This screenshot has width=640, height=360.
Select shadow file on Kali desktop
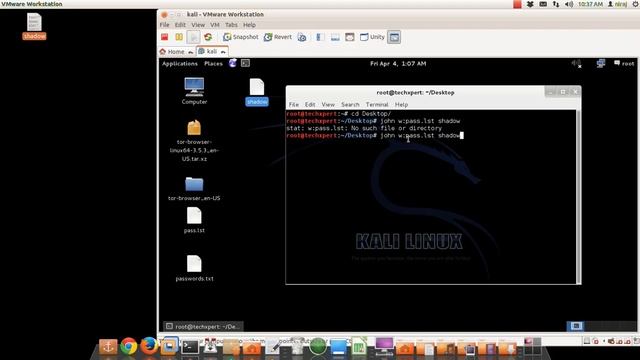(257, 92)
